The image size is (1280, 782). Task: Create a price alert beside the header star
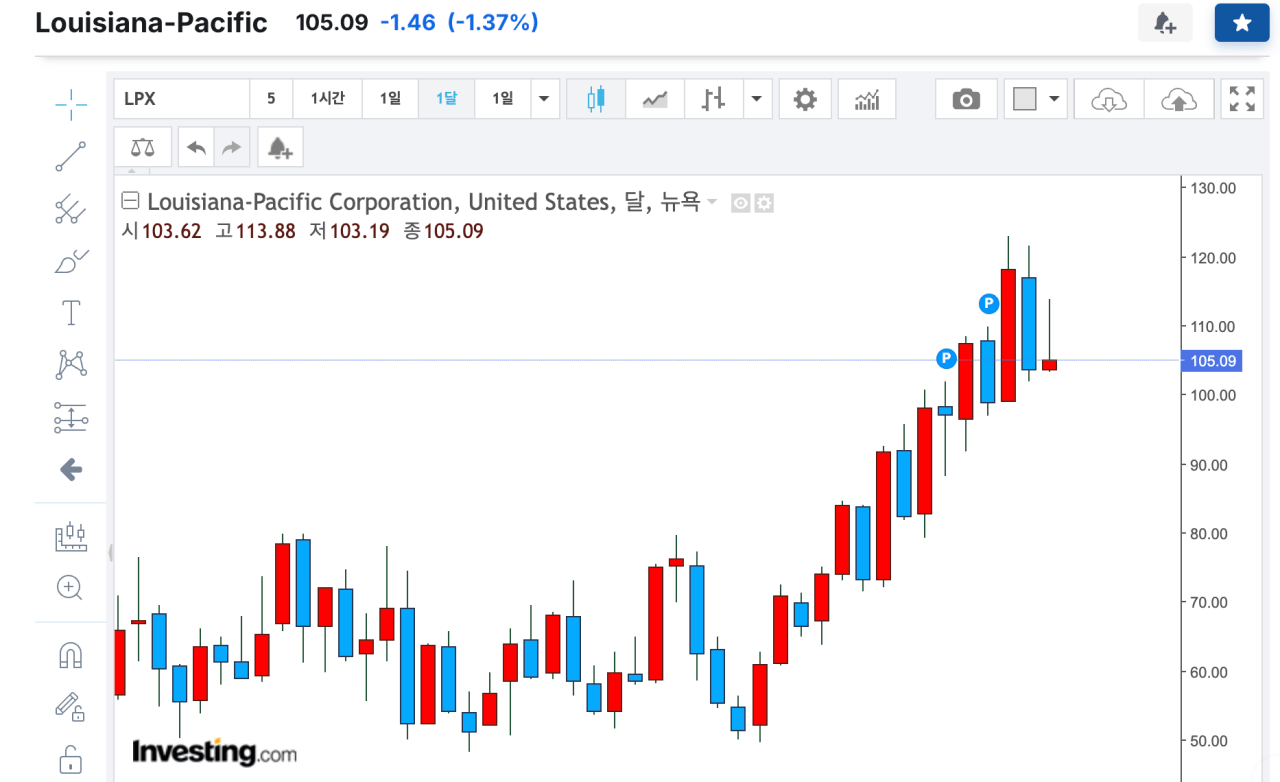pyautogui.click(x=1165, y=23)
